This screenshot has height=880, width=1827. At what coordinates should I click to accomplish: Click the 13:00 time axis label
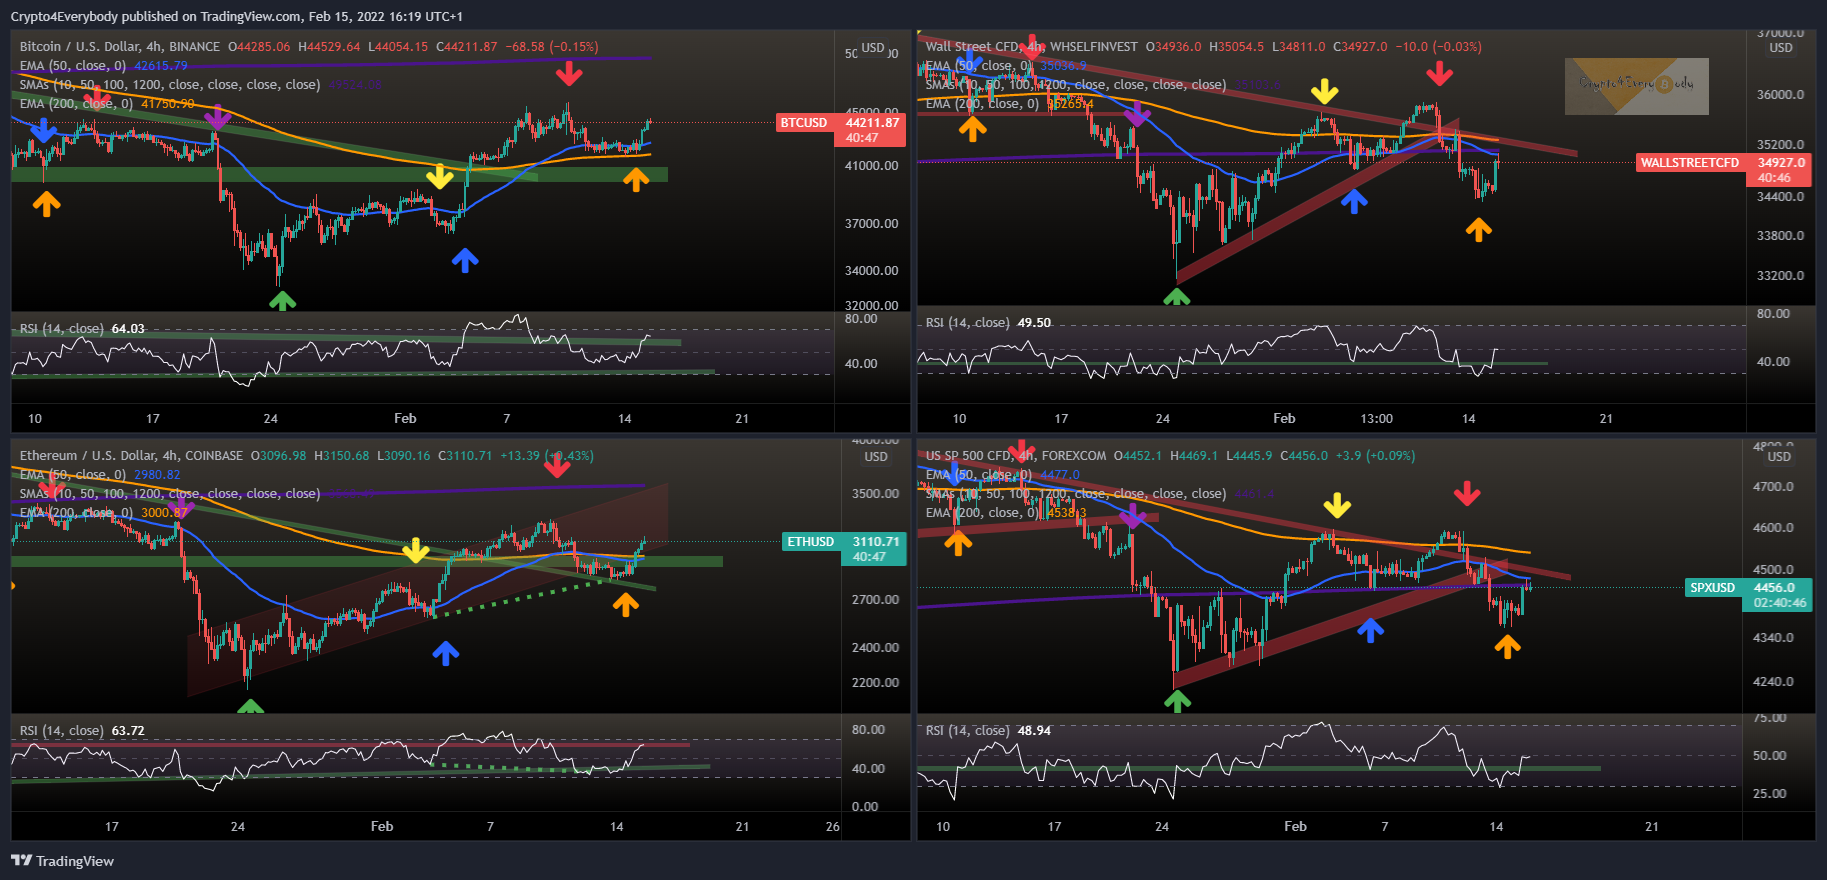[x=1376, y=419]
